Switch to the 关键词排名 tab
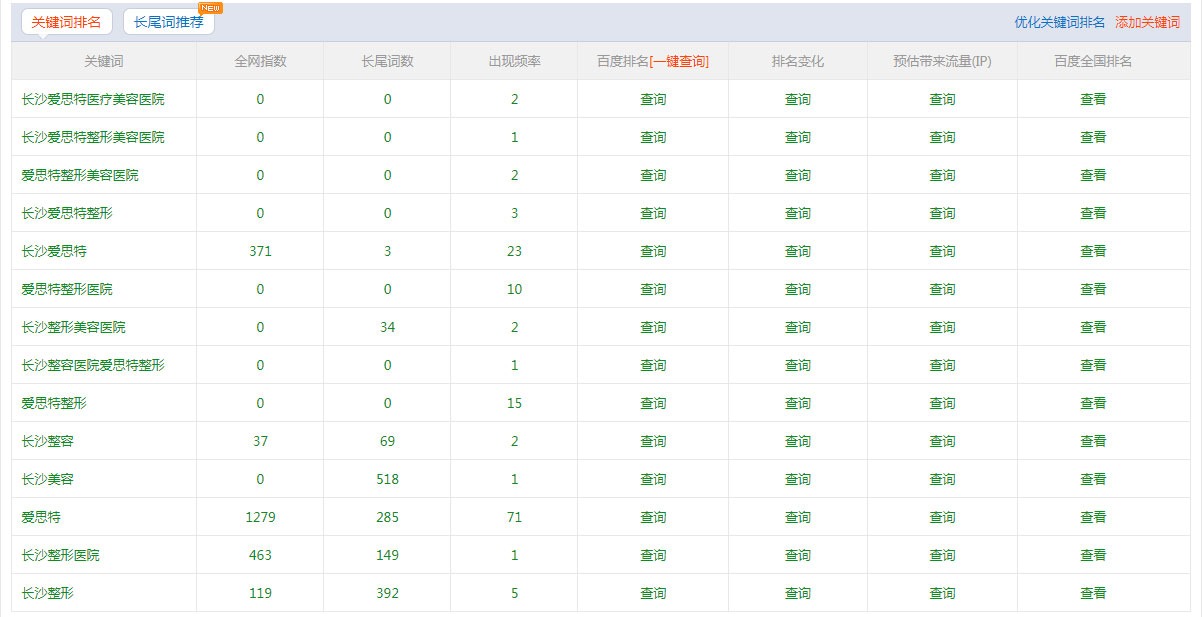Image resolution: width=1202 pixels, height=617 pixels. [x=66, y=22]
